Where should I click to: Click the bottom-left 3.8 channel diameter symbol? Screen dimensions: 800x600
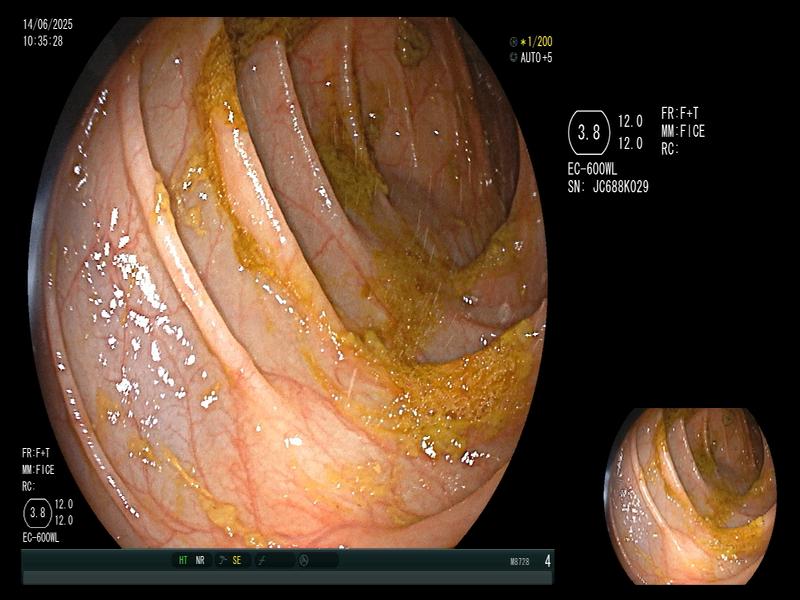(x=37, y=513)
